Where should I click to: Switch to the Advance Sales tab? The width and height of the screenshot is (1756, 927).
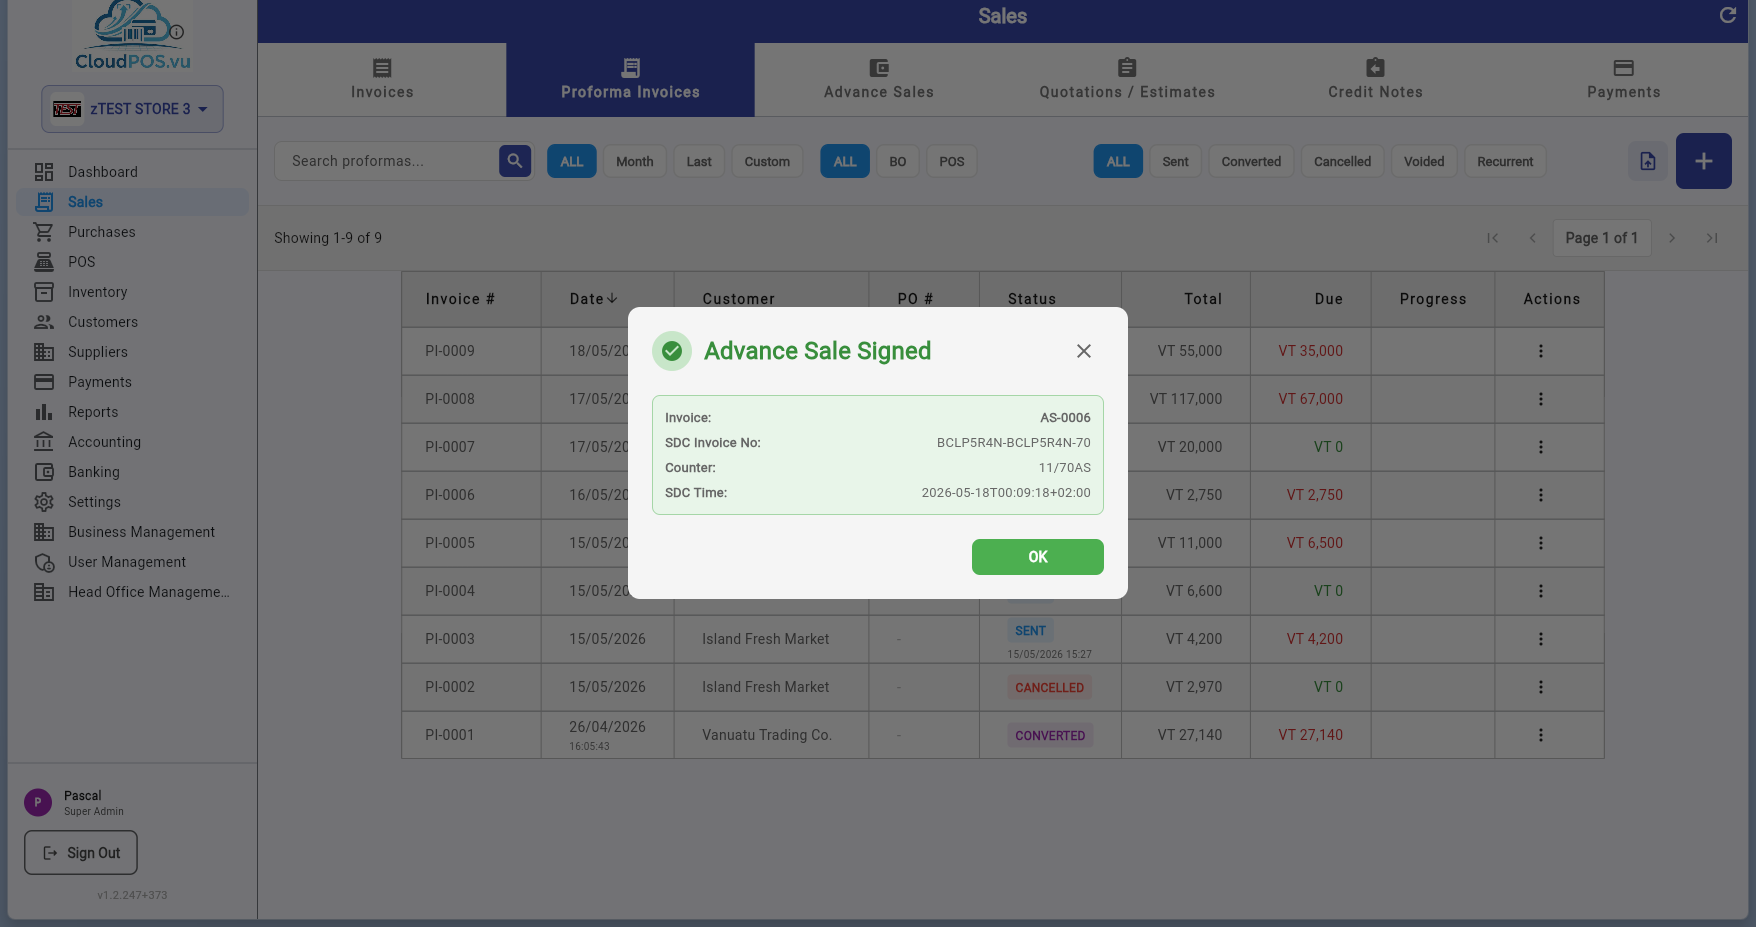tap(878, 80)
